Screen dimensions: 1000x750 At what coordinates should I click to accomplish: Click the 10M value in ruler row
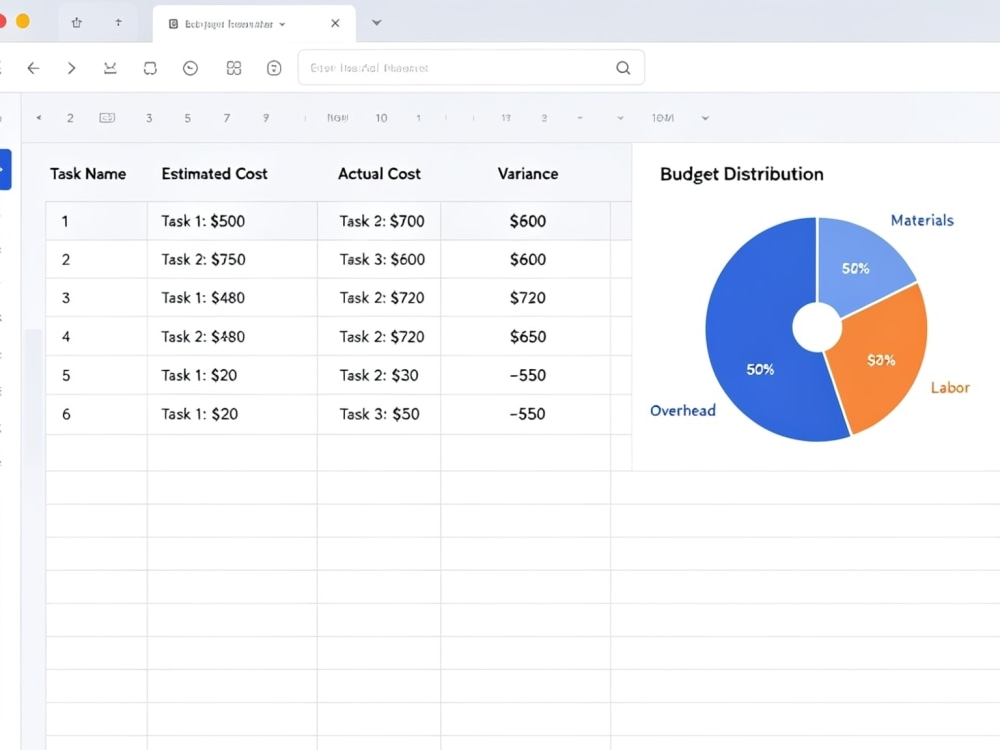(663, 118)
